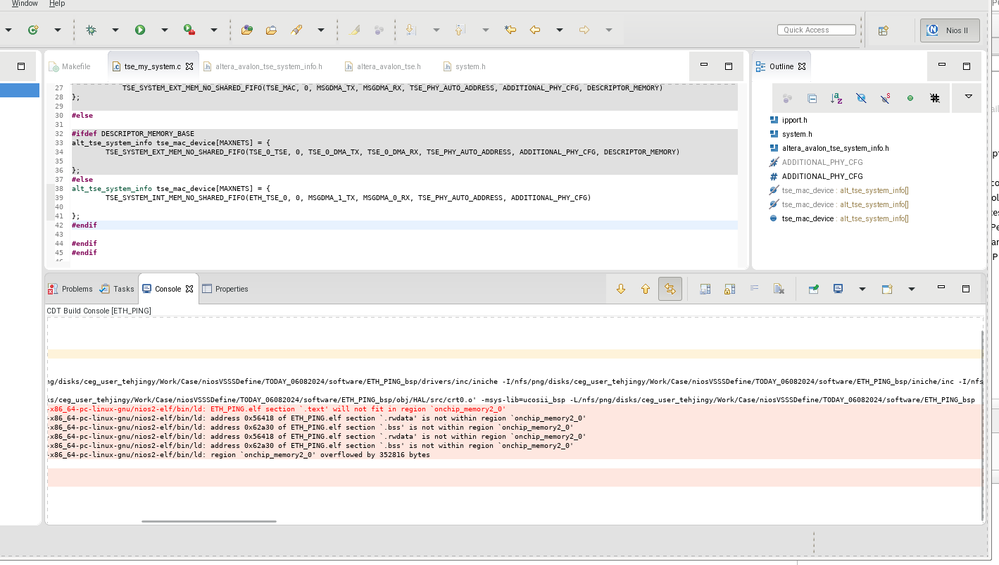Image resolution: width=999 pixels, height=565 pixels.
Task: Open dropdown next to Open Console icon
Action: pyautogui.click(x=911, y=289)
